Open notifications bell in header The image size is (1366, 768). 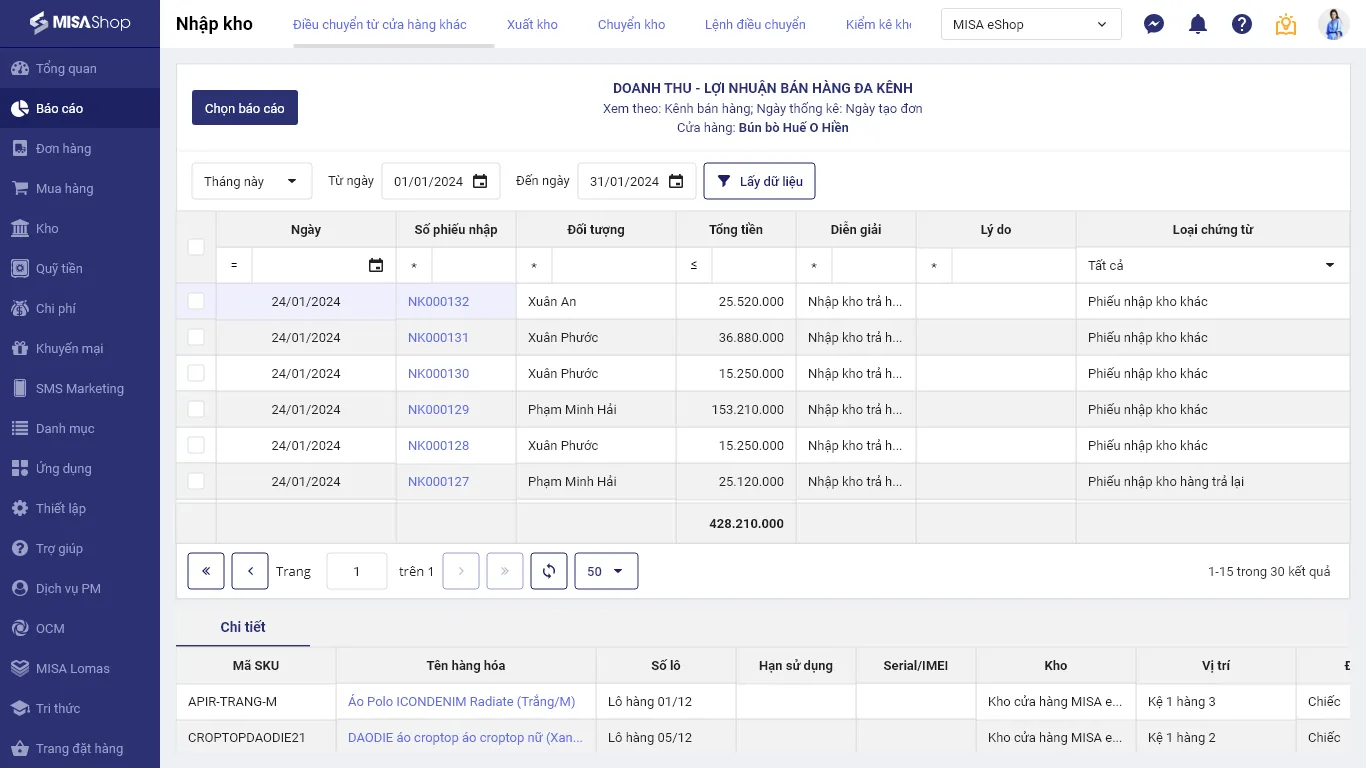pos(1198,24)
